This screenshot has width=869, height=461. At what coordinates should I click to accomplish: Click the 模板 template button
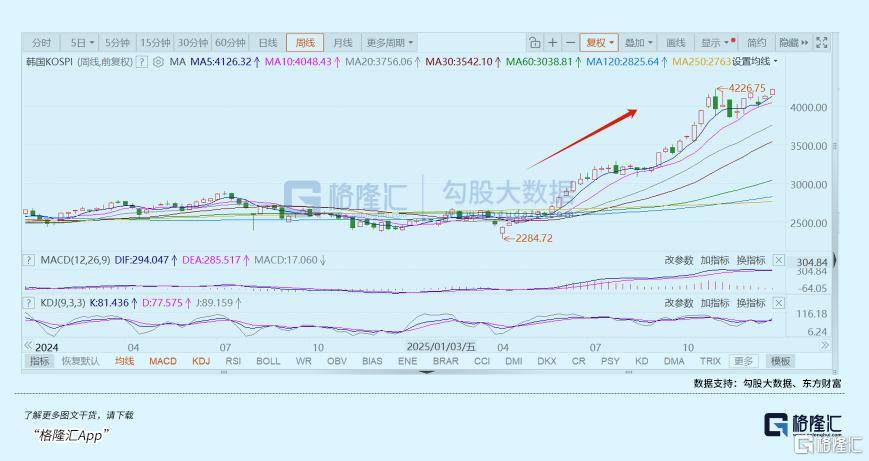780,361
